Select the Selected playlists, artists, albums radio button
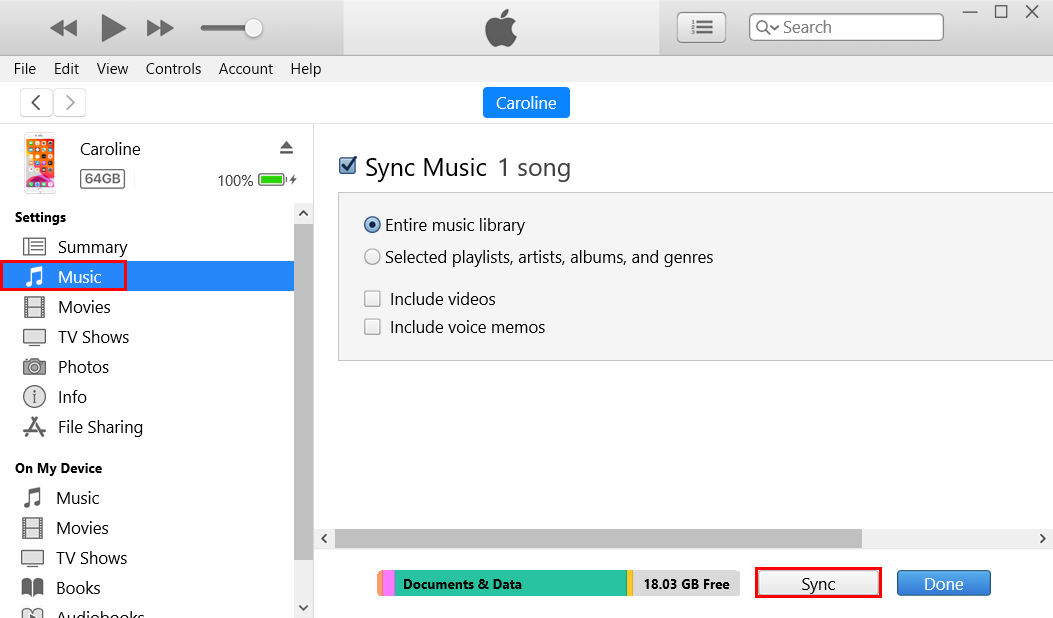The height and width of the screenshot is (618, 1053). tap(372, 257)
